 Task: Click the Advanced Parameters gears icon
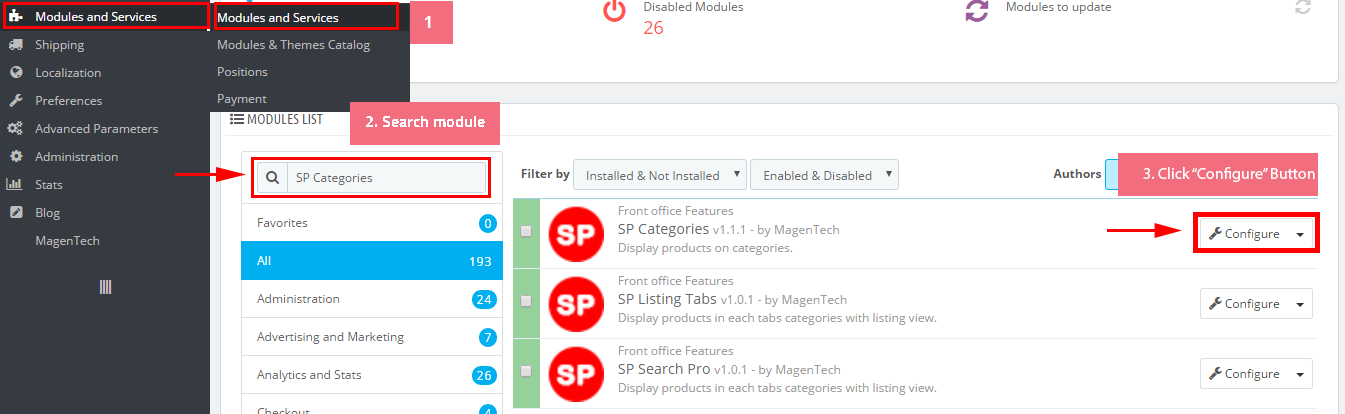15,129
